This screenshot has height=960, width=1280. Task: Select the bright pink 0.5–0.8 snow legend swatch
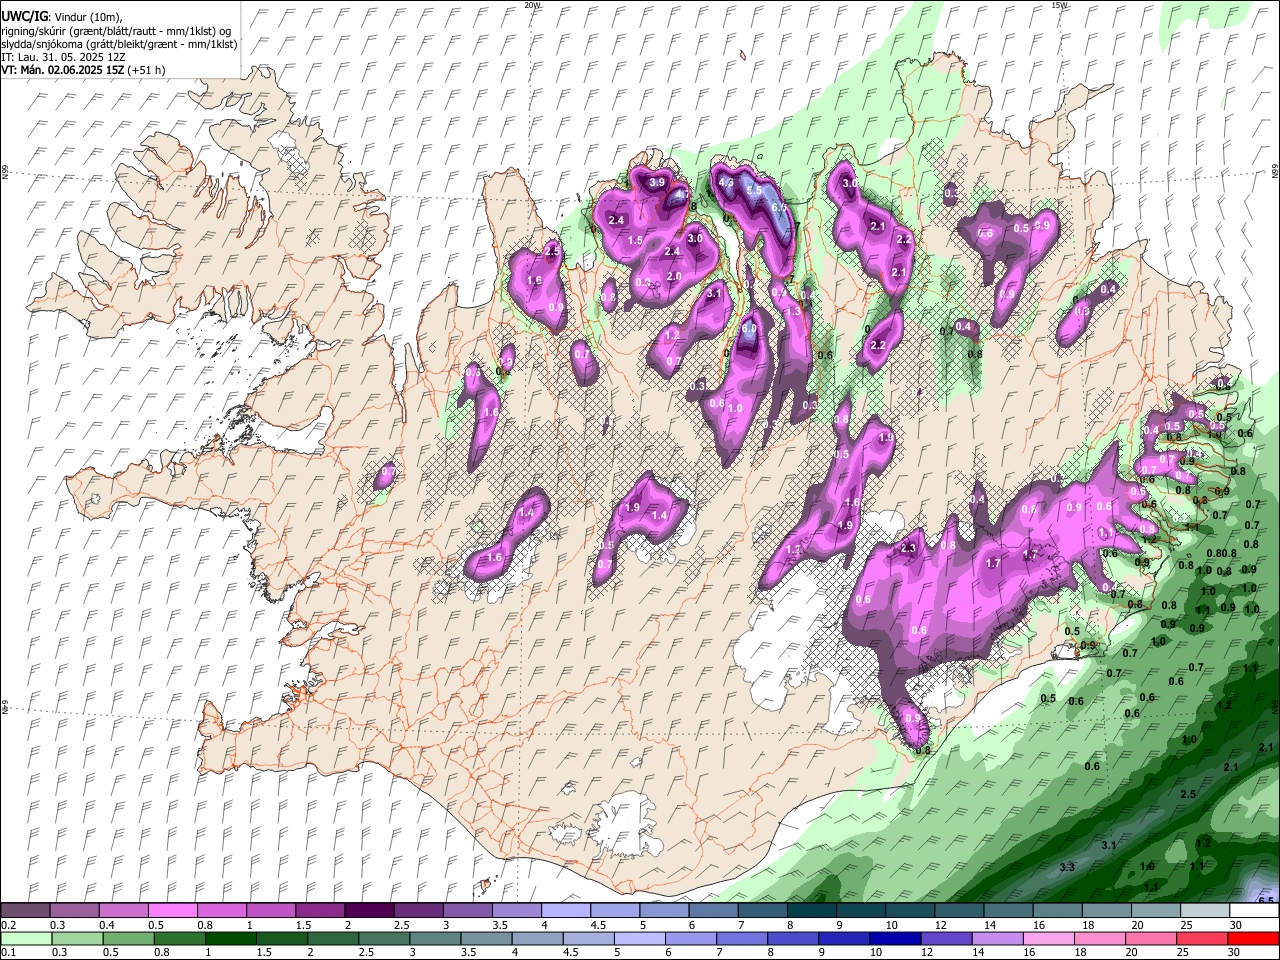(173, 910)
